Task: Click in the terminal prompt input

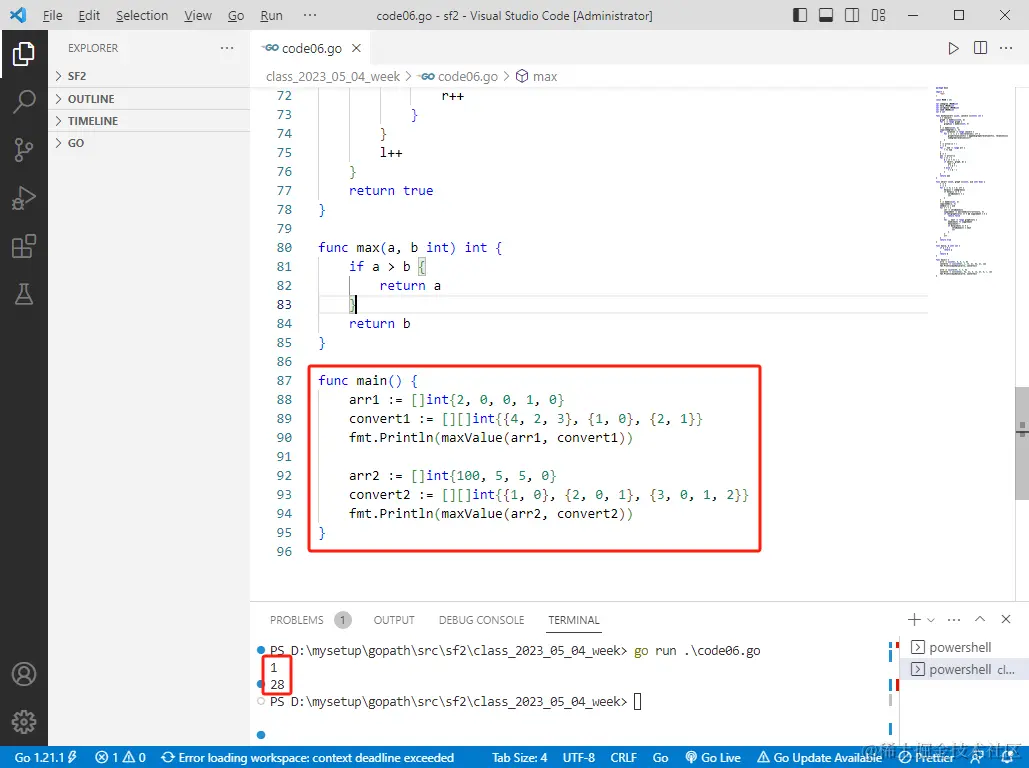Action: coord(637,702)
